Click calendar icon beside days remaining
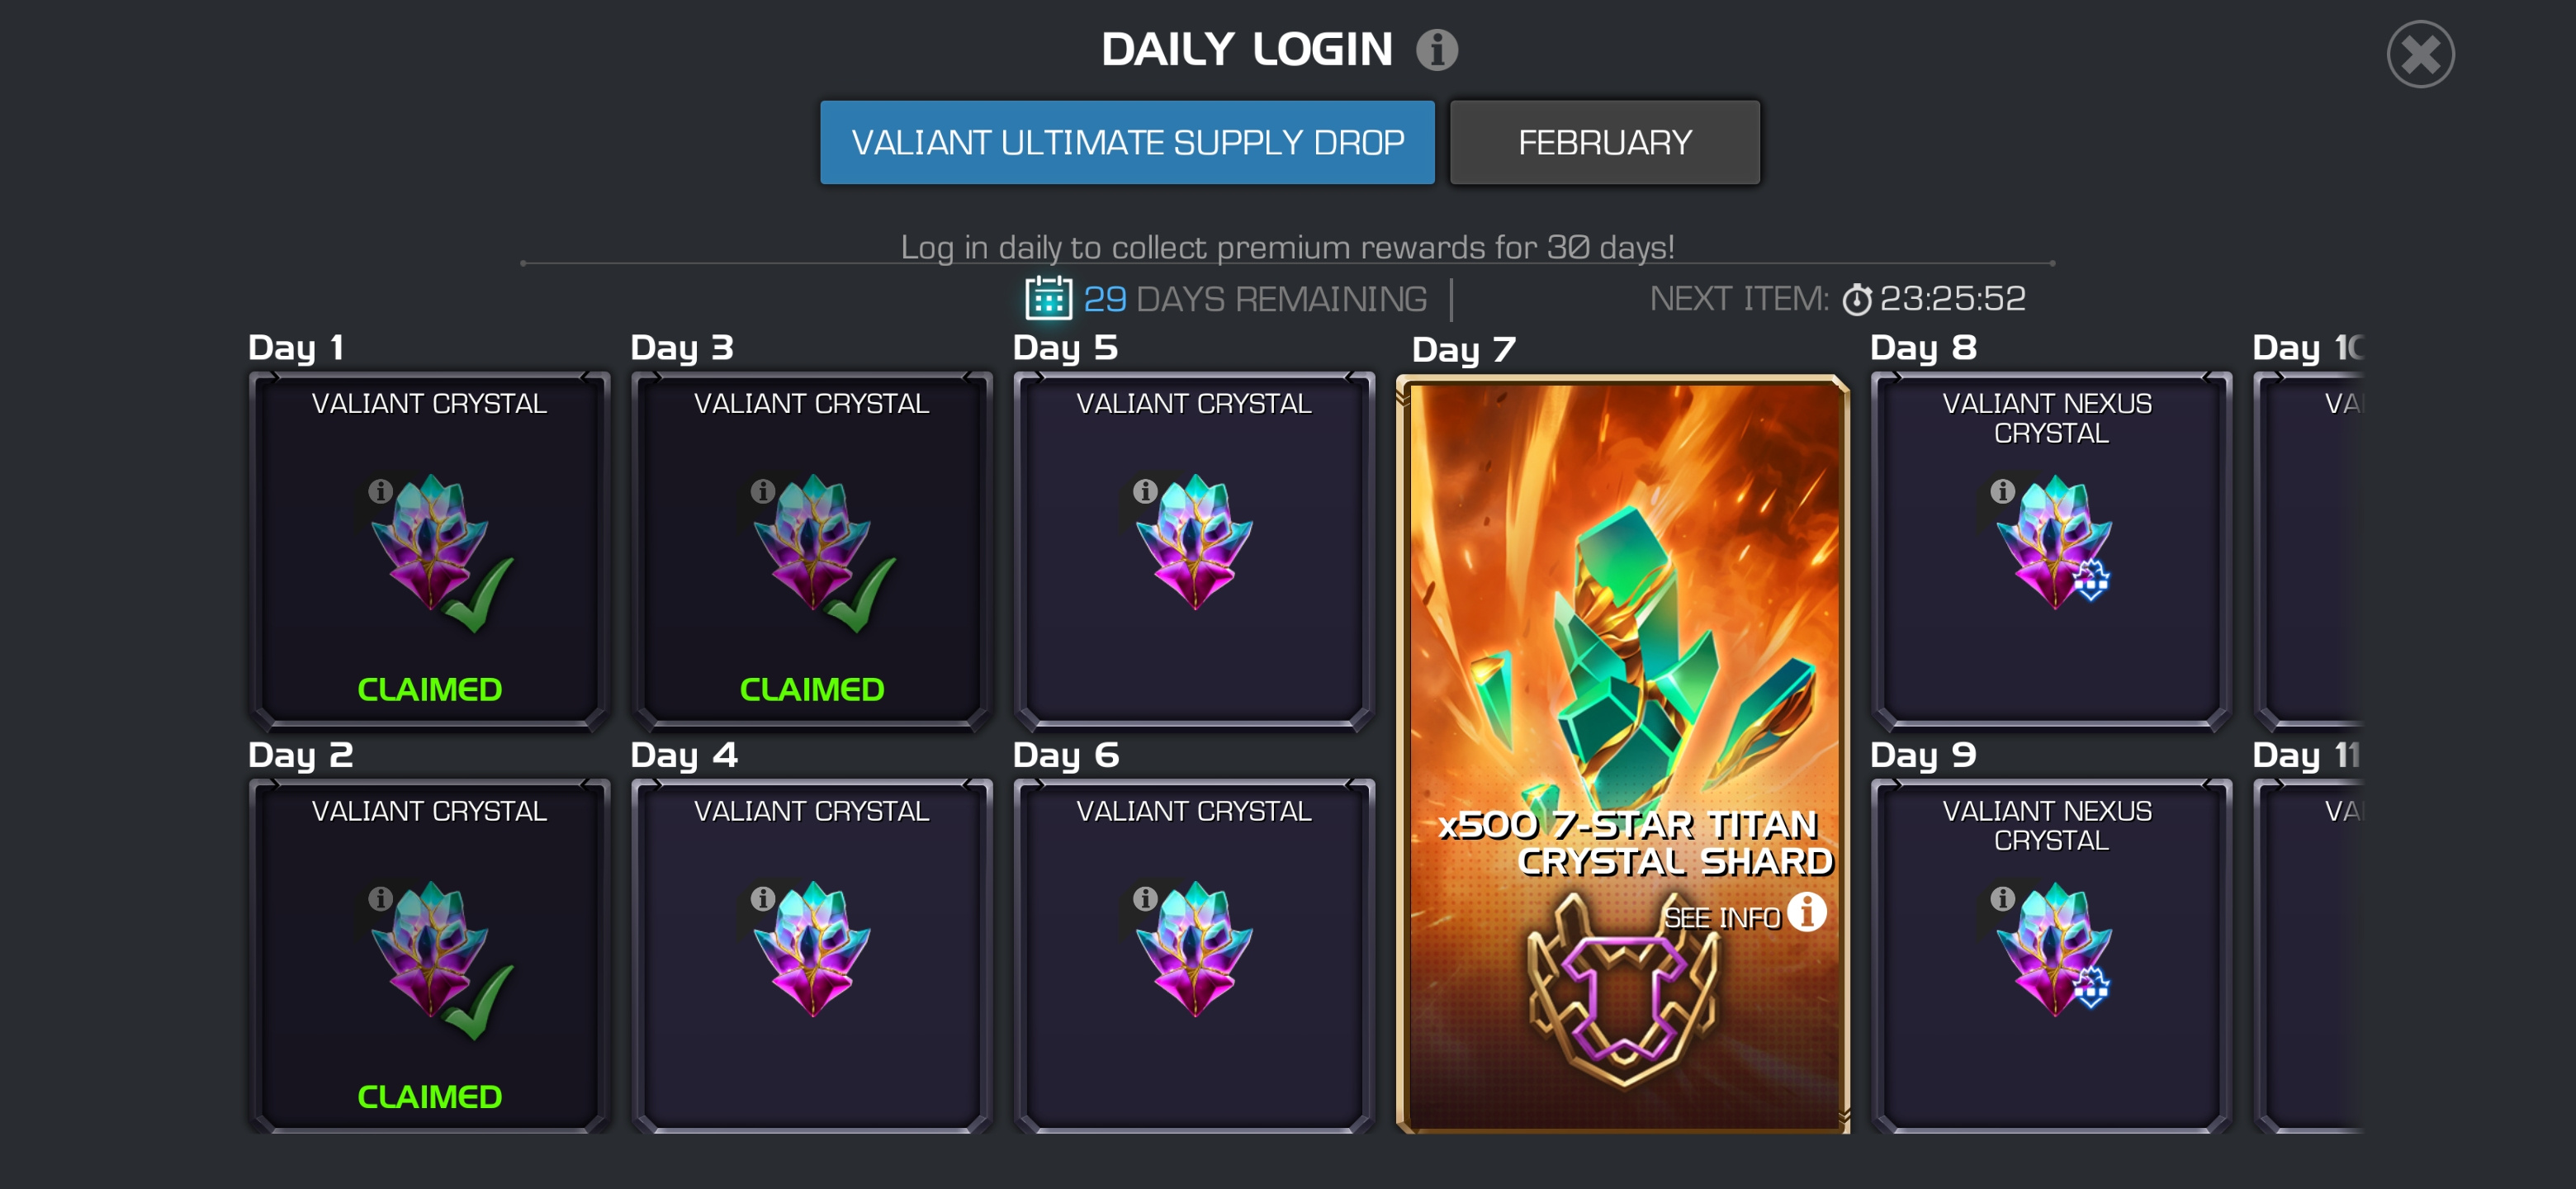Image resolution: width=2576 pixels, height=1189 pixels. (1048, 298)
